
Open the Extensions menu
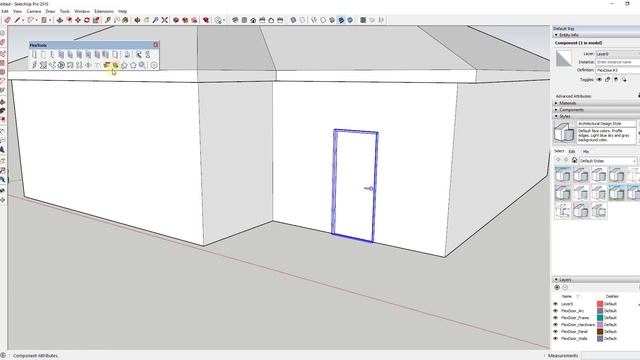104,11
